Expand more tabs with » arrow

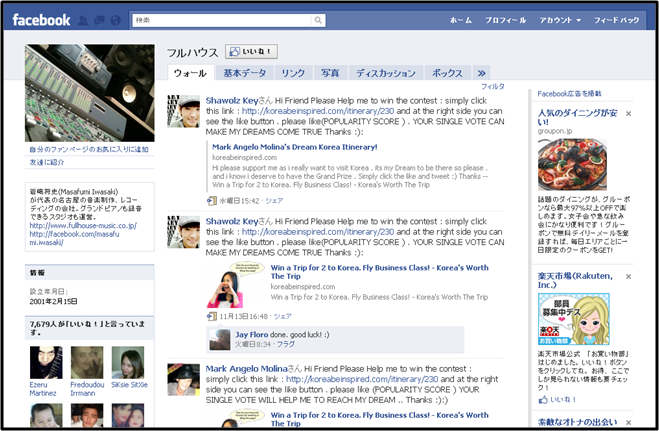click(481, 73)
